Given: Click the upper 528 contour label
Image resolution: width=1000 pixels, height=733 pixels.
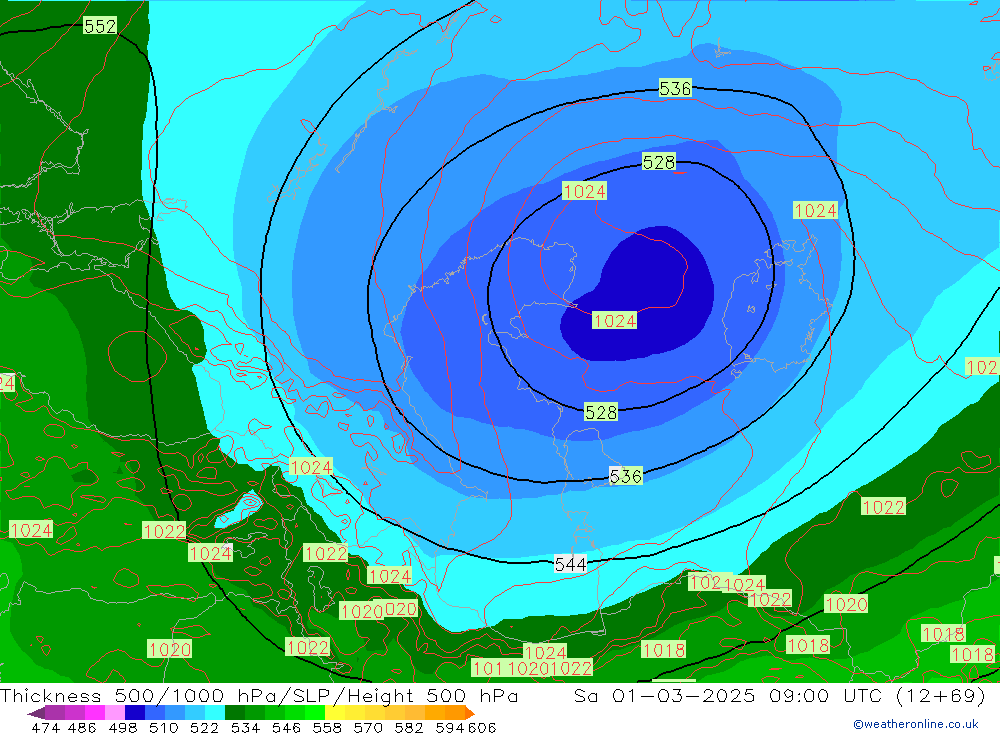Looking at the screenshot, I should coord(659,162).
